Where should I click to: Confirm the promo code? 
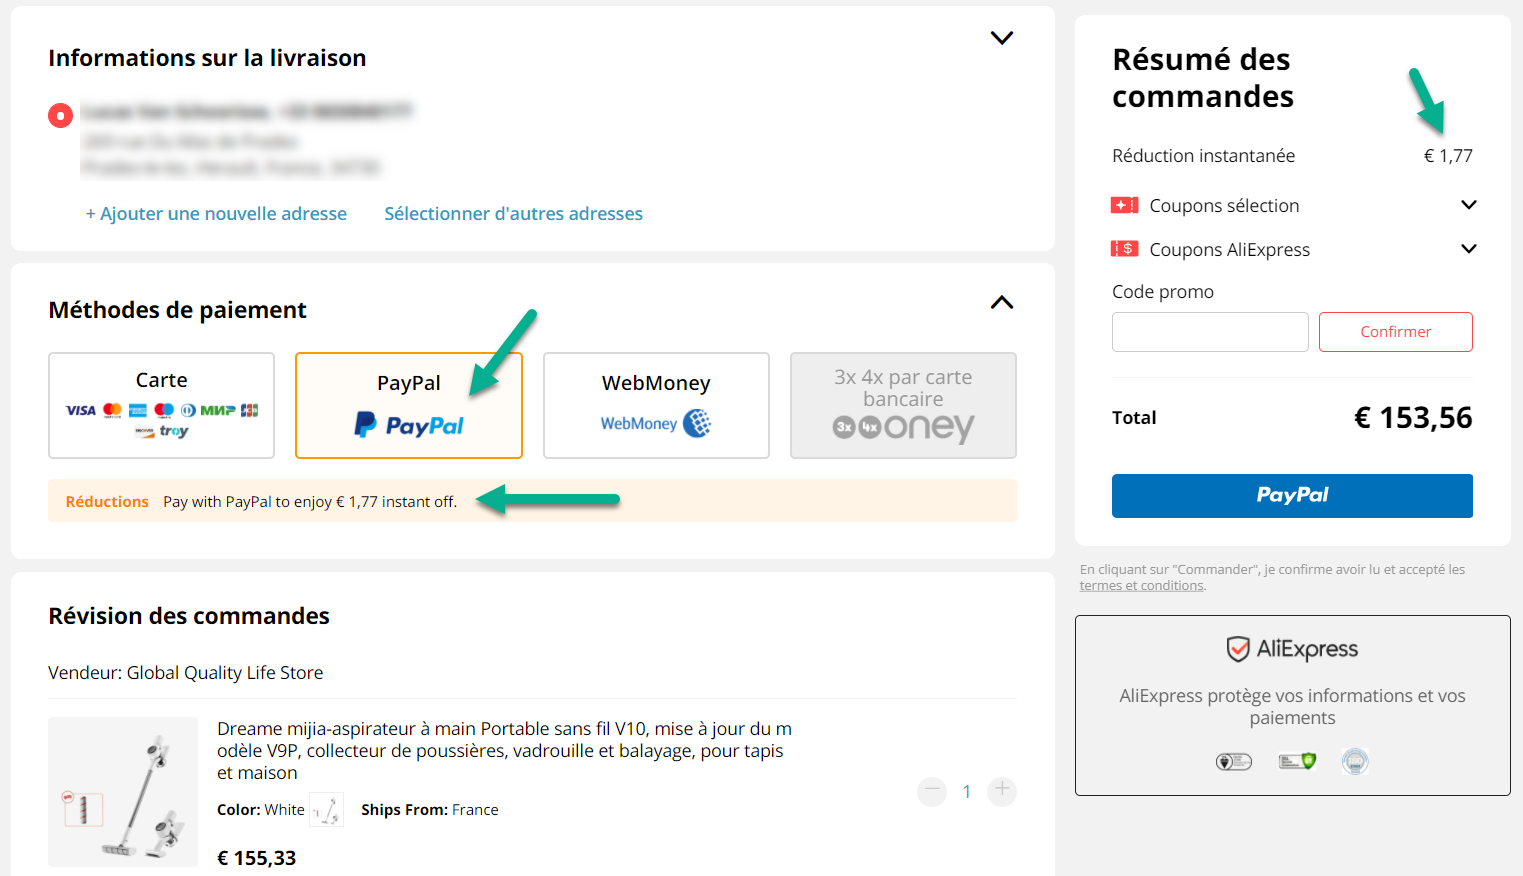pos(1395,332)
